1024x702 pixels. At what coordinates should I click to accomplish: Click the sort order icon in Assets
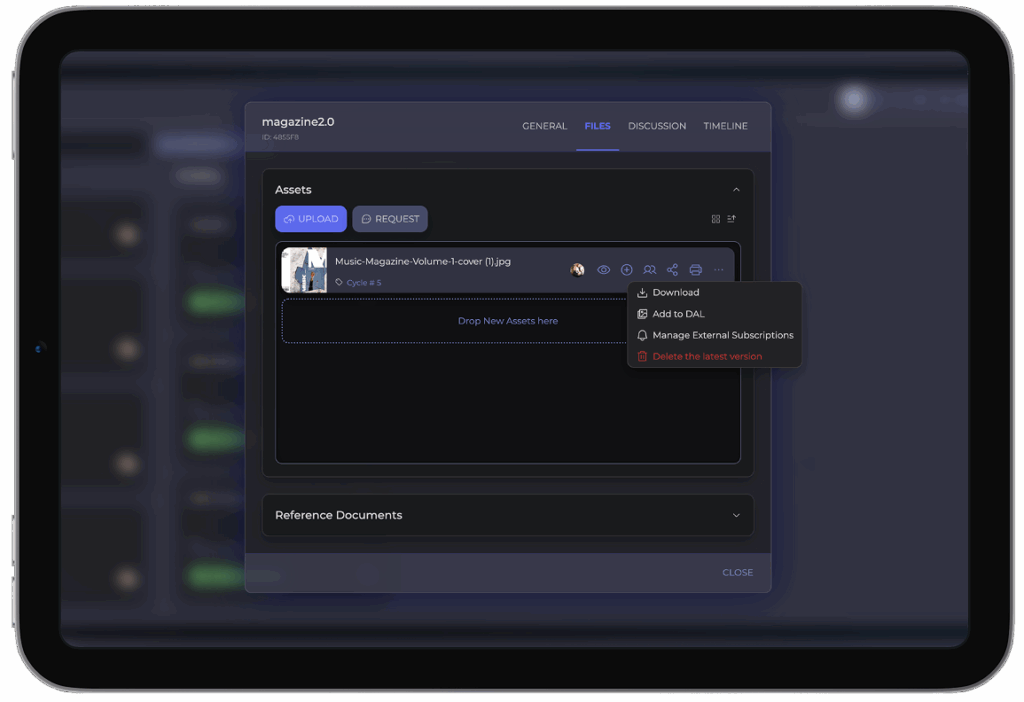tap(731, 219)
